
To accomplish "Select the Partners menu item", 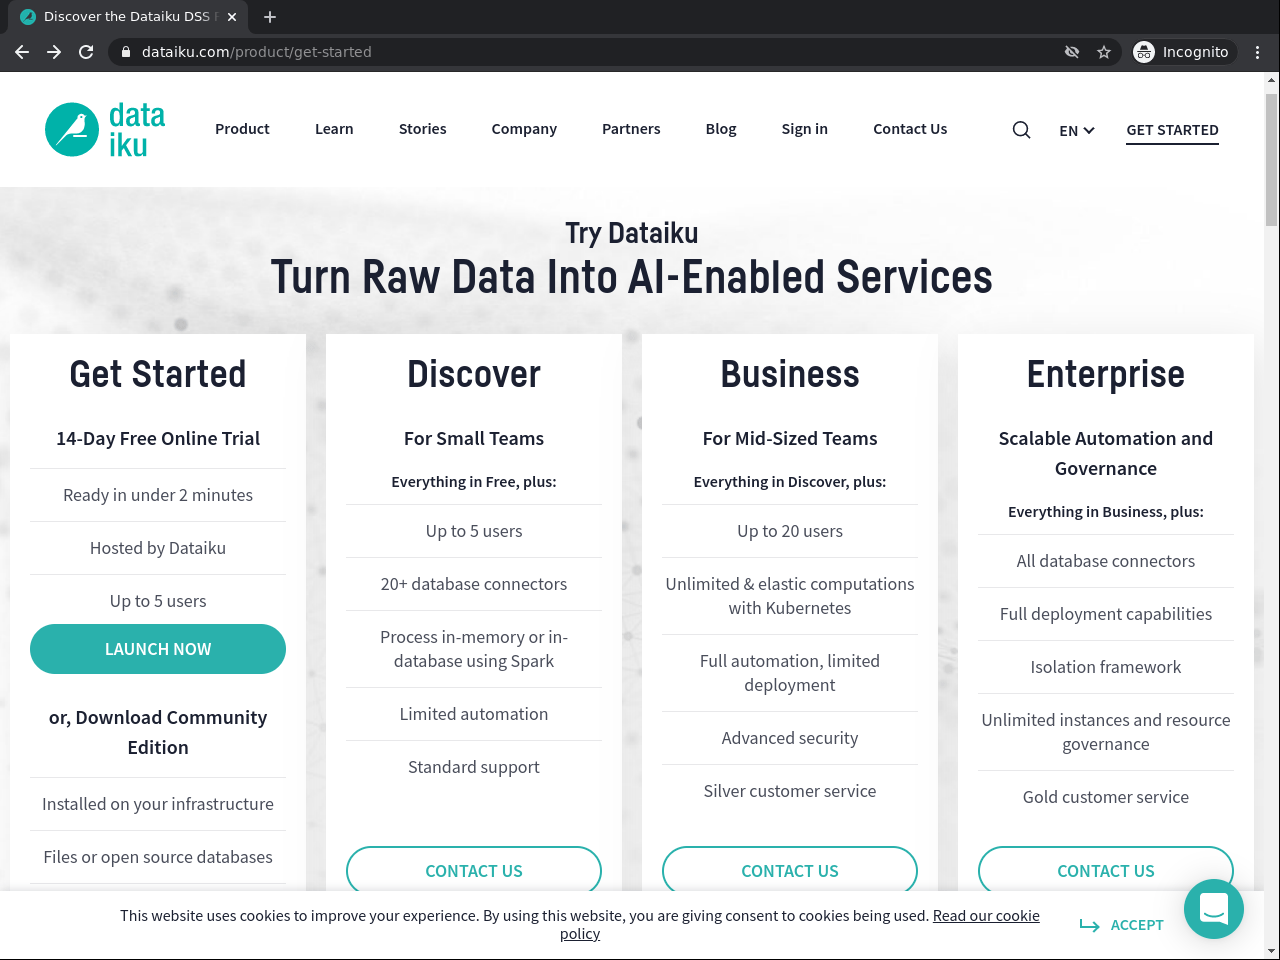I will point(631,129).
